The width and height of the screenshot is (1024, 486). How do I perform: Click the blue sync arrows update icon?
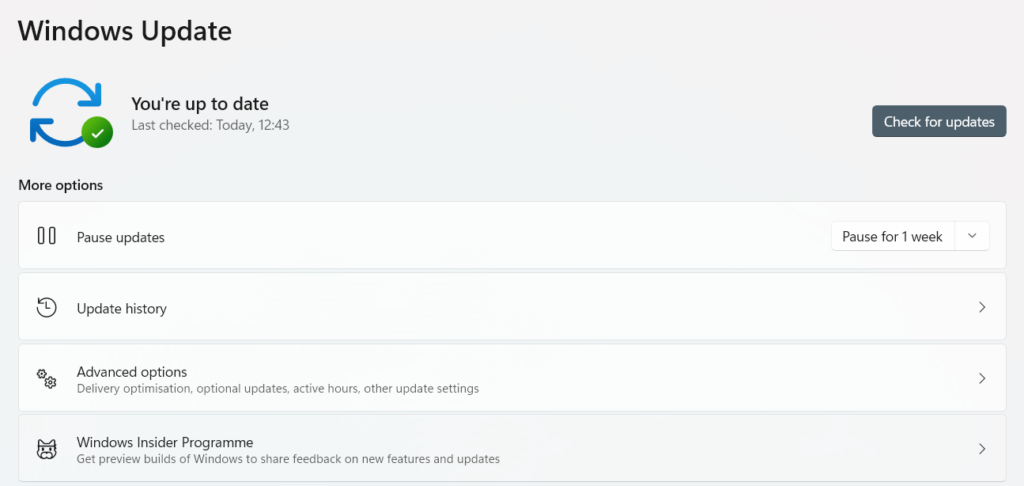(62, 106)
